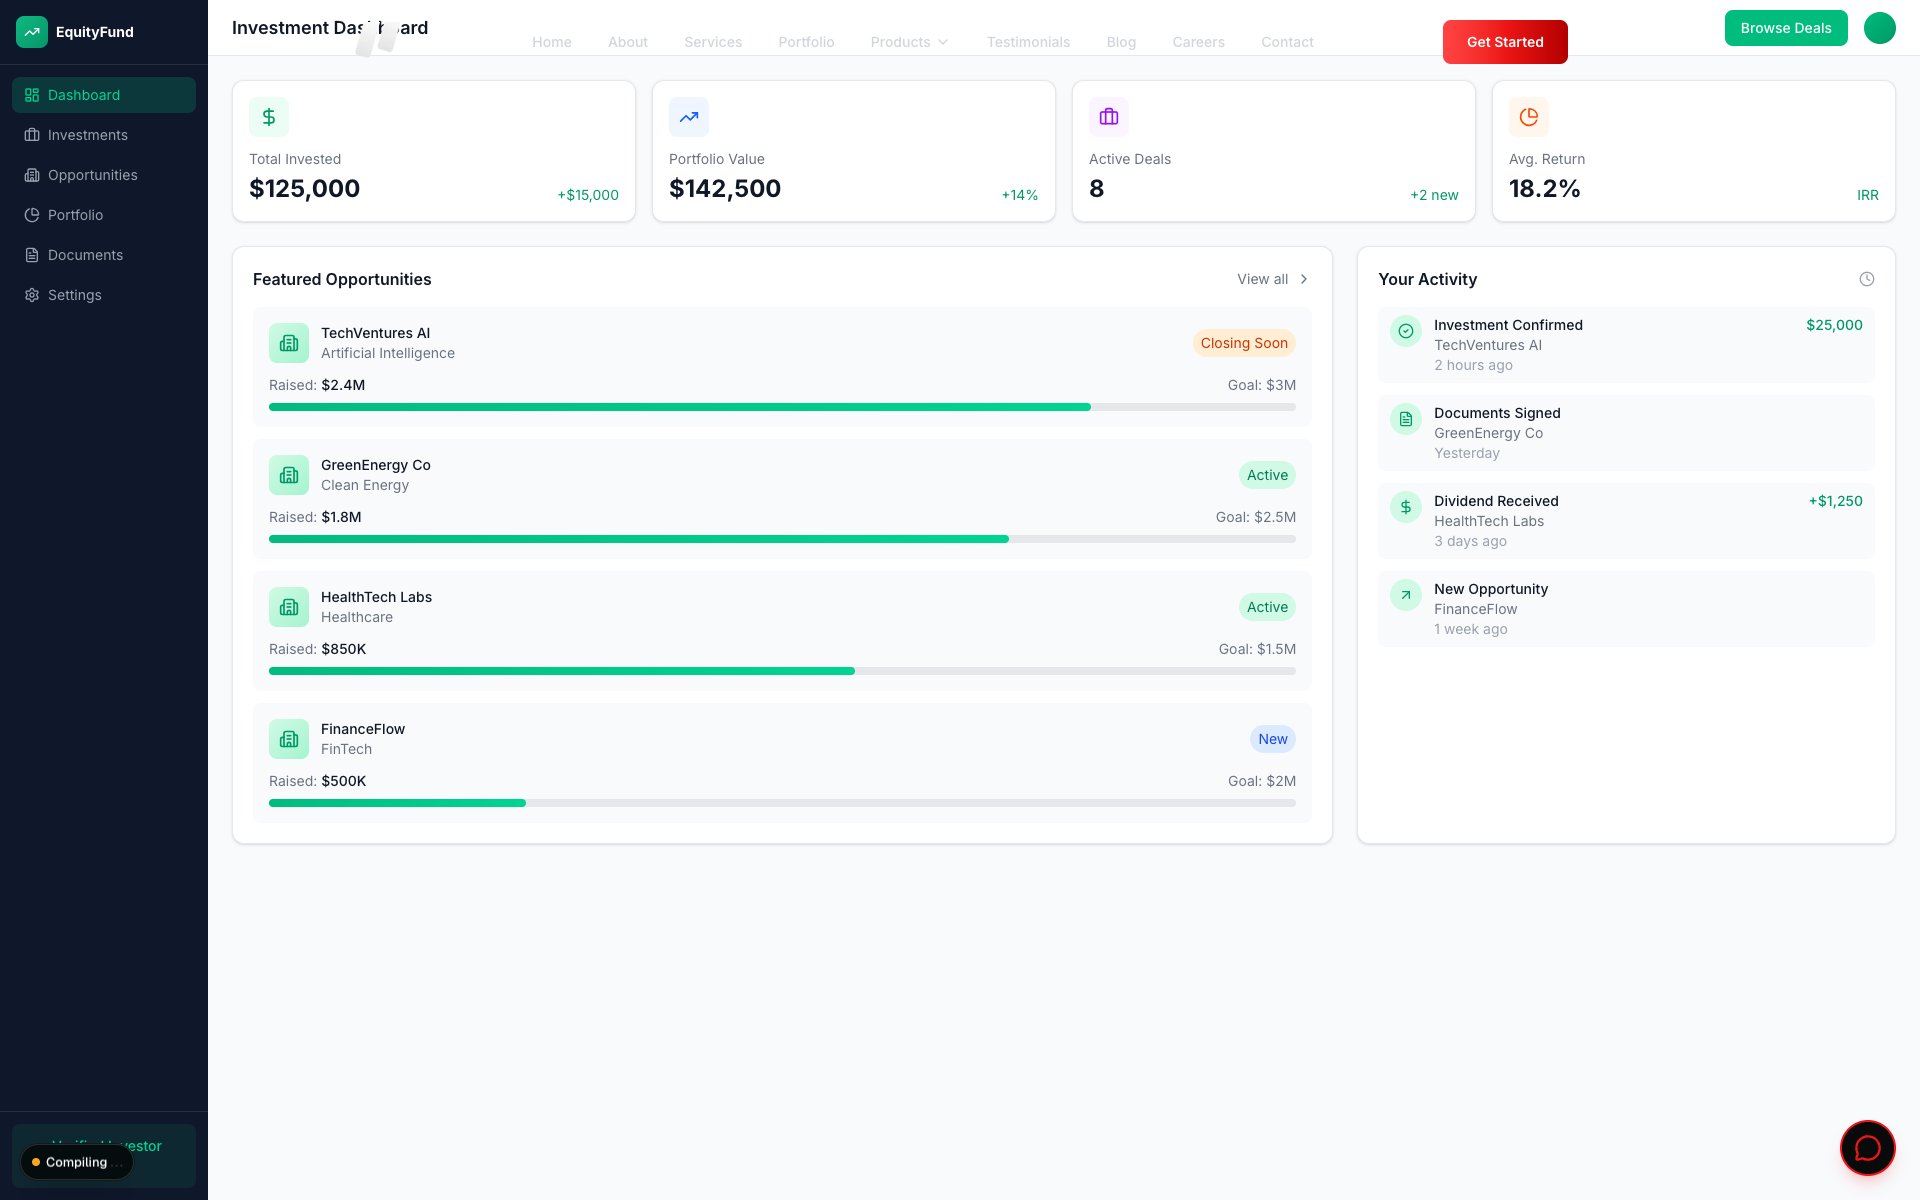Click the EquityFund logo icon
This screenshot has width=1920, height=1200.
pos(32,32)
